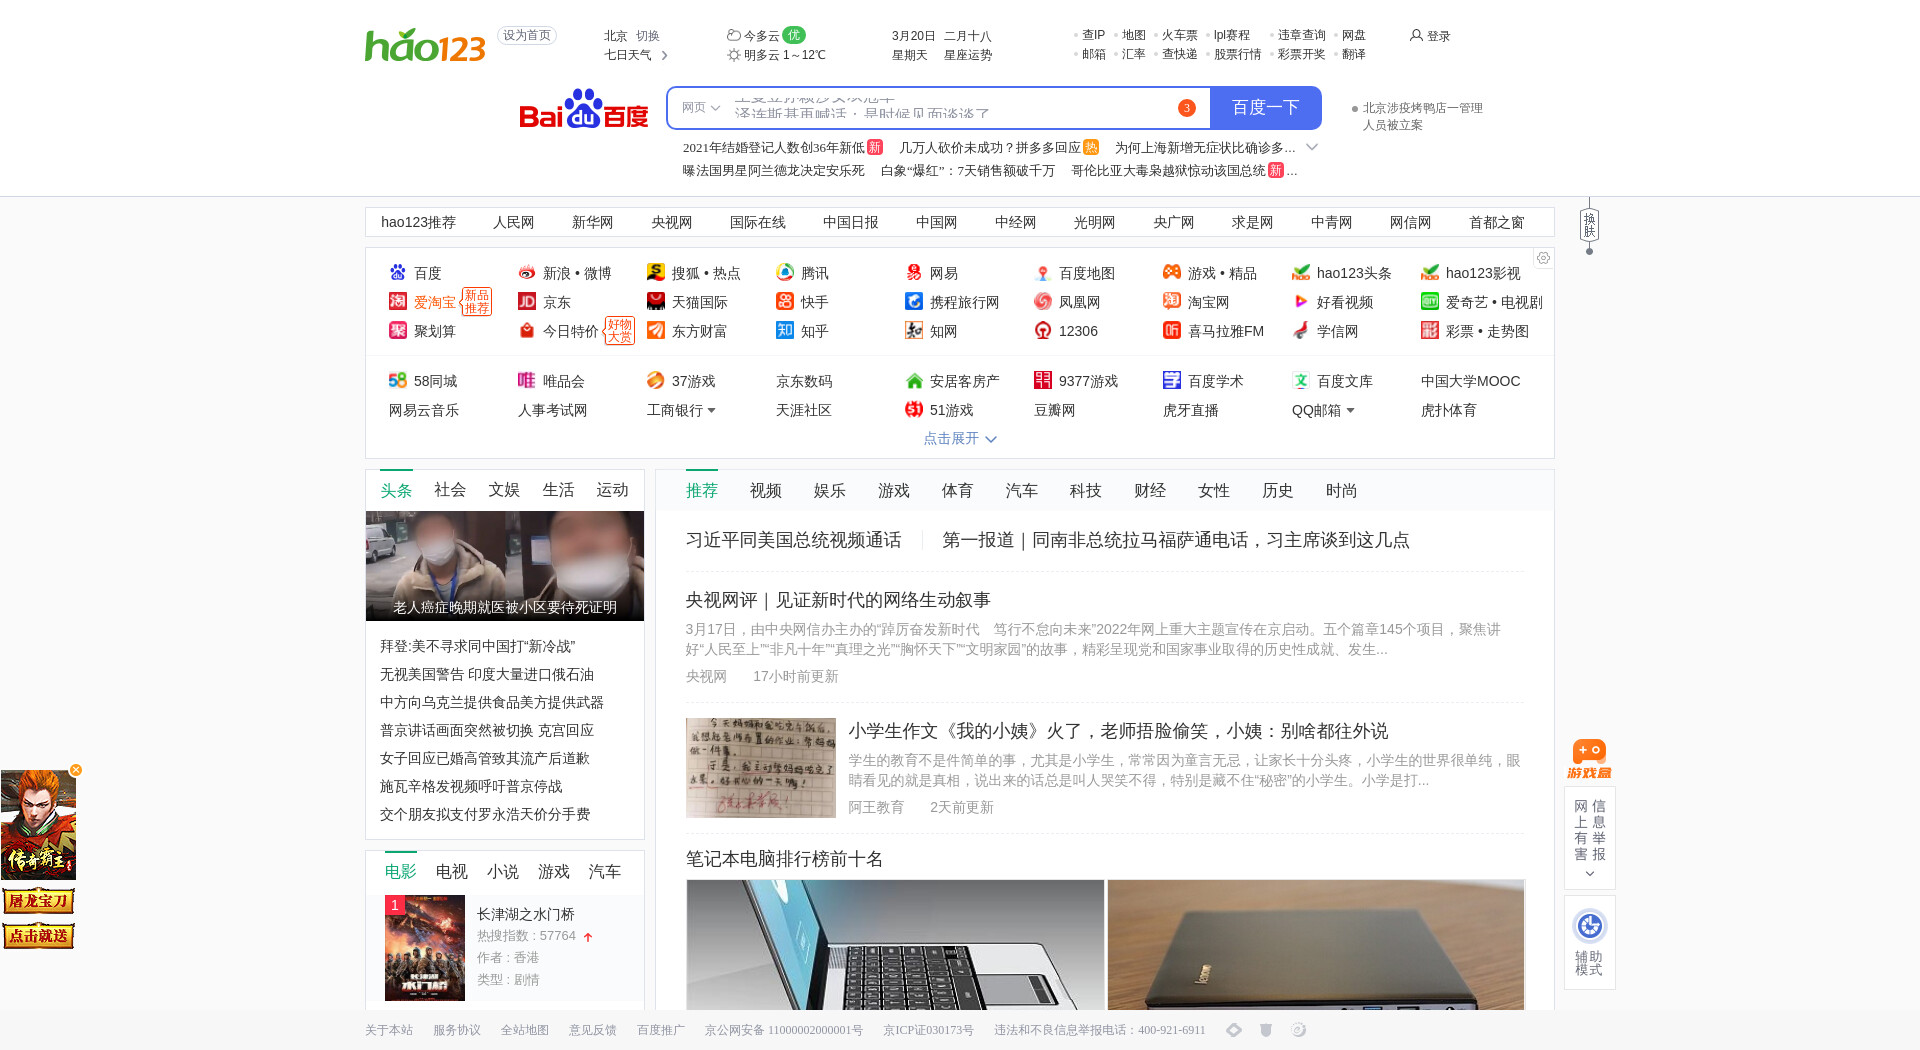Select the 小说 ranking tab
The image size is (1920, 1050).
tap(503, 872)
